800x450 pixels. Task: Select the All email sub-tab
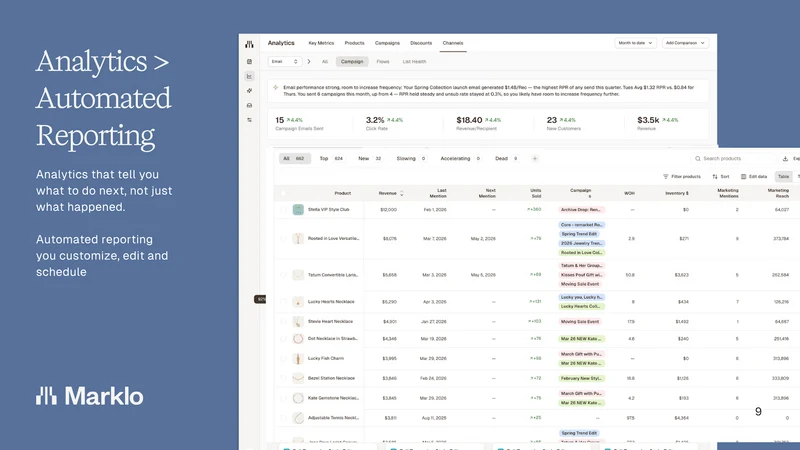tap(324, 62)
